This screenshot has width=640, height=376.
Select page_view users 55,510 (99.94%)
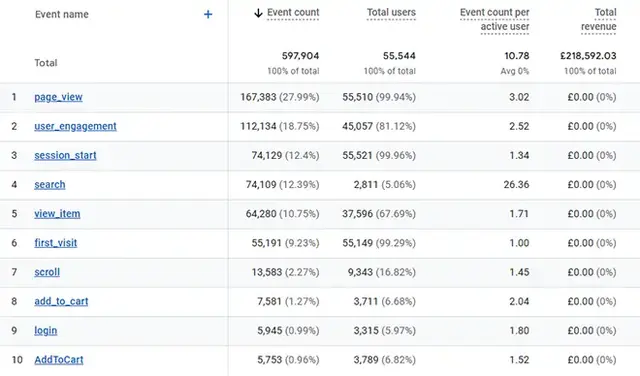(379, 97)
